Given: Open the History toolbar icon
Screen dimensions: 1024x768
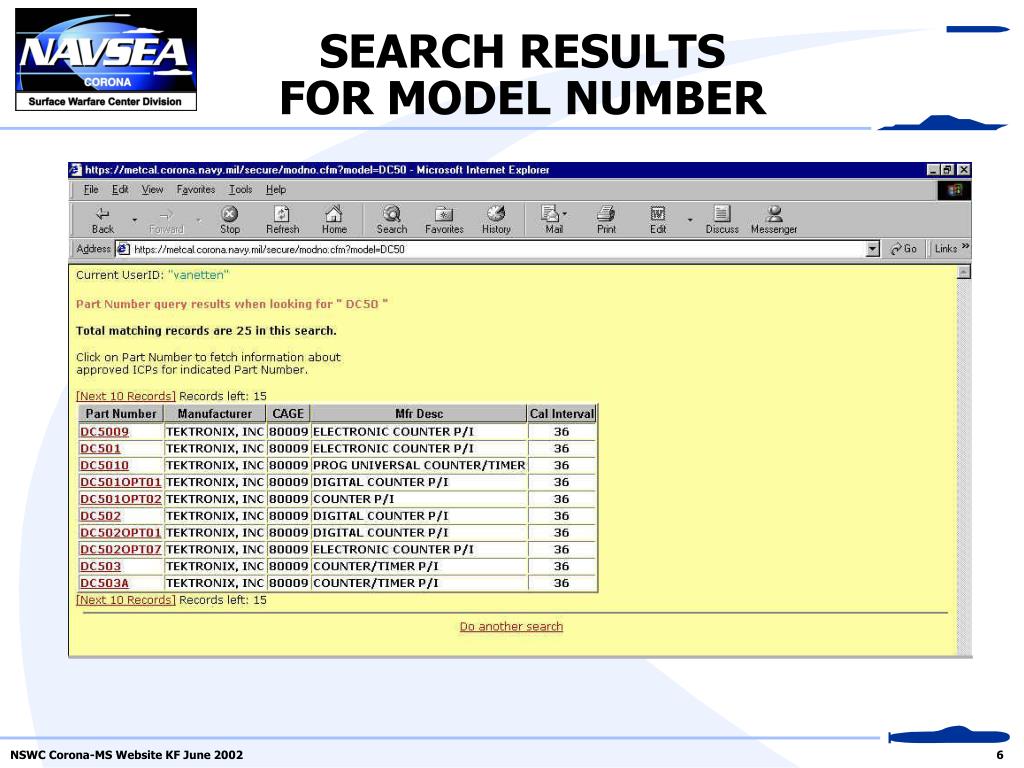Looking at the screenshot, I should click(496, 214).
